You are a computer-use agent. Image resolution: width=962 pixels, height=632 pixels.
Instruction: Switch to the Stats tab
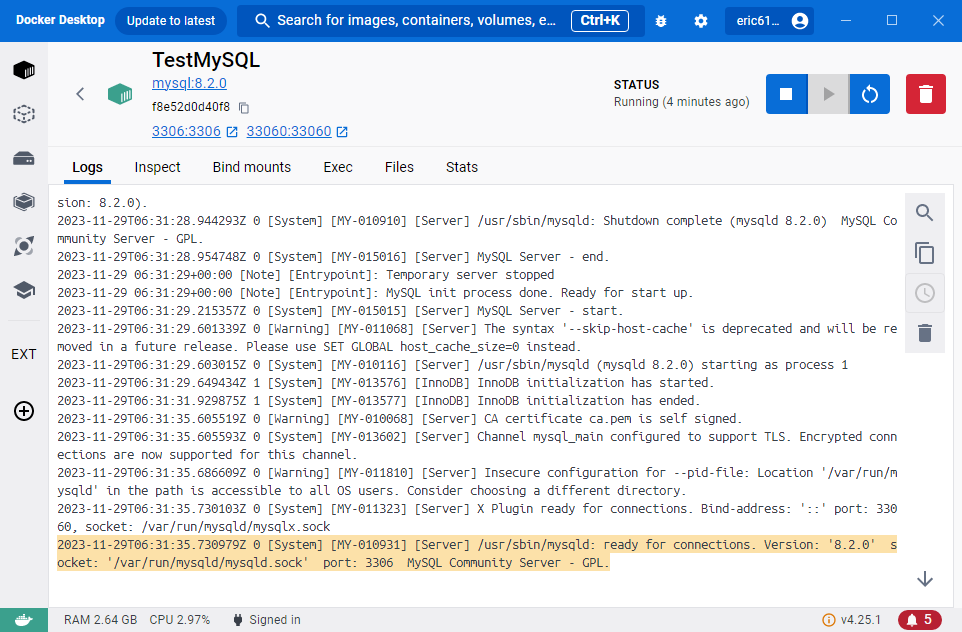point(462,168)
